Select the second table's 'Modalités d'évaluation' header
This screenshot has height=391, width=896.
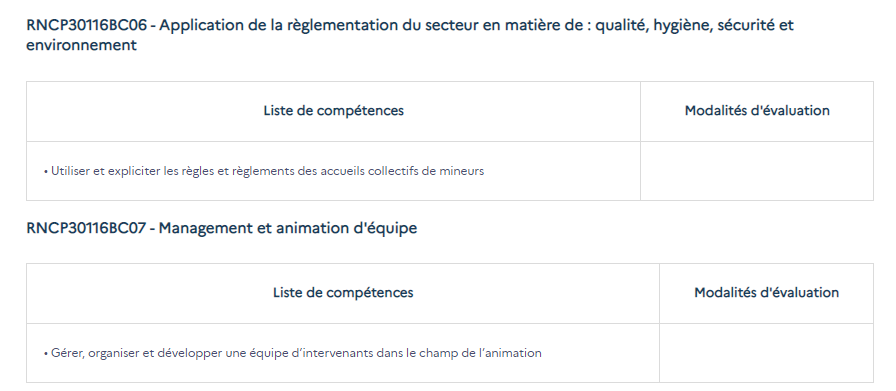click(766, 293)
